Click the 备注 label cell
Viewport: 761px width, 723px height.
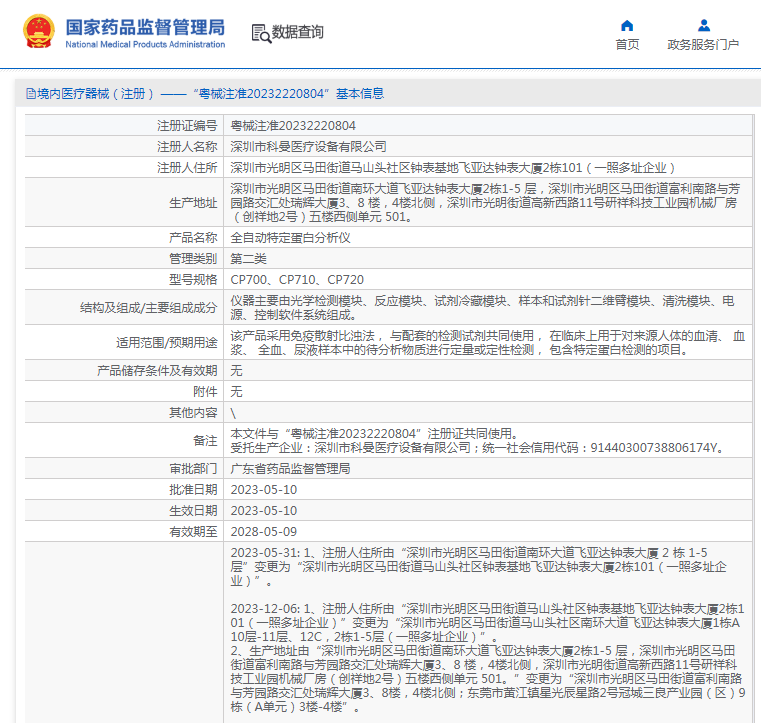tap(124, 441)
